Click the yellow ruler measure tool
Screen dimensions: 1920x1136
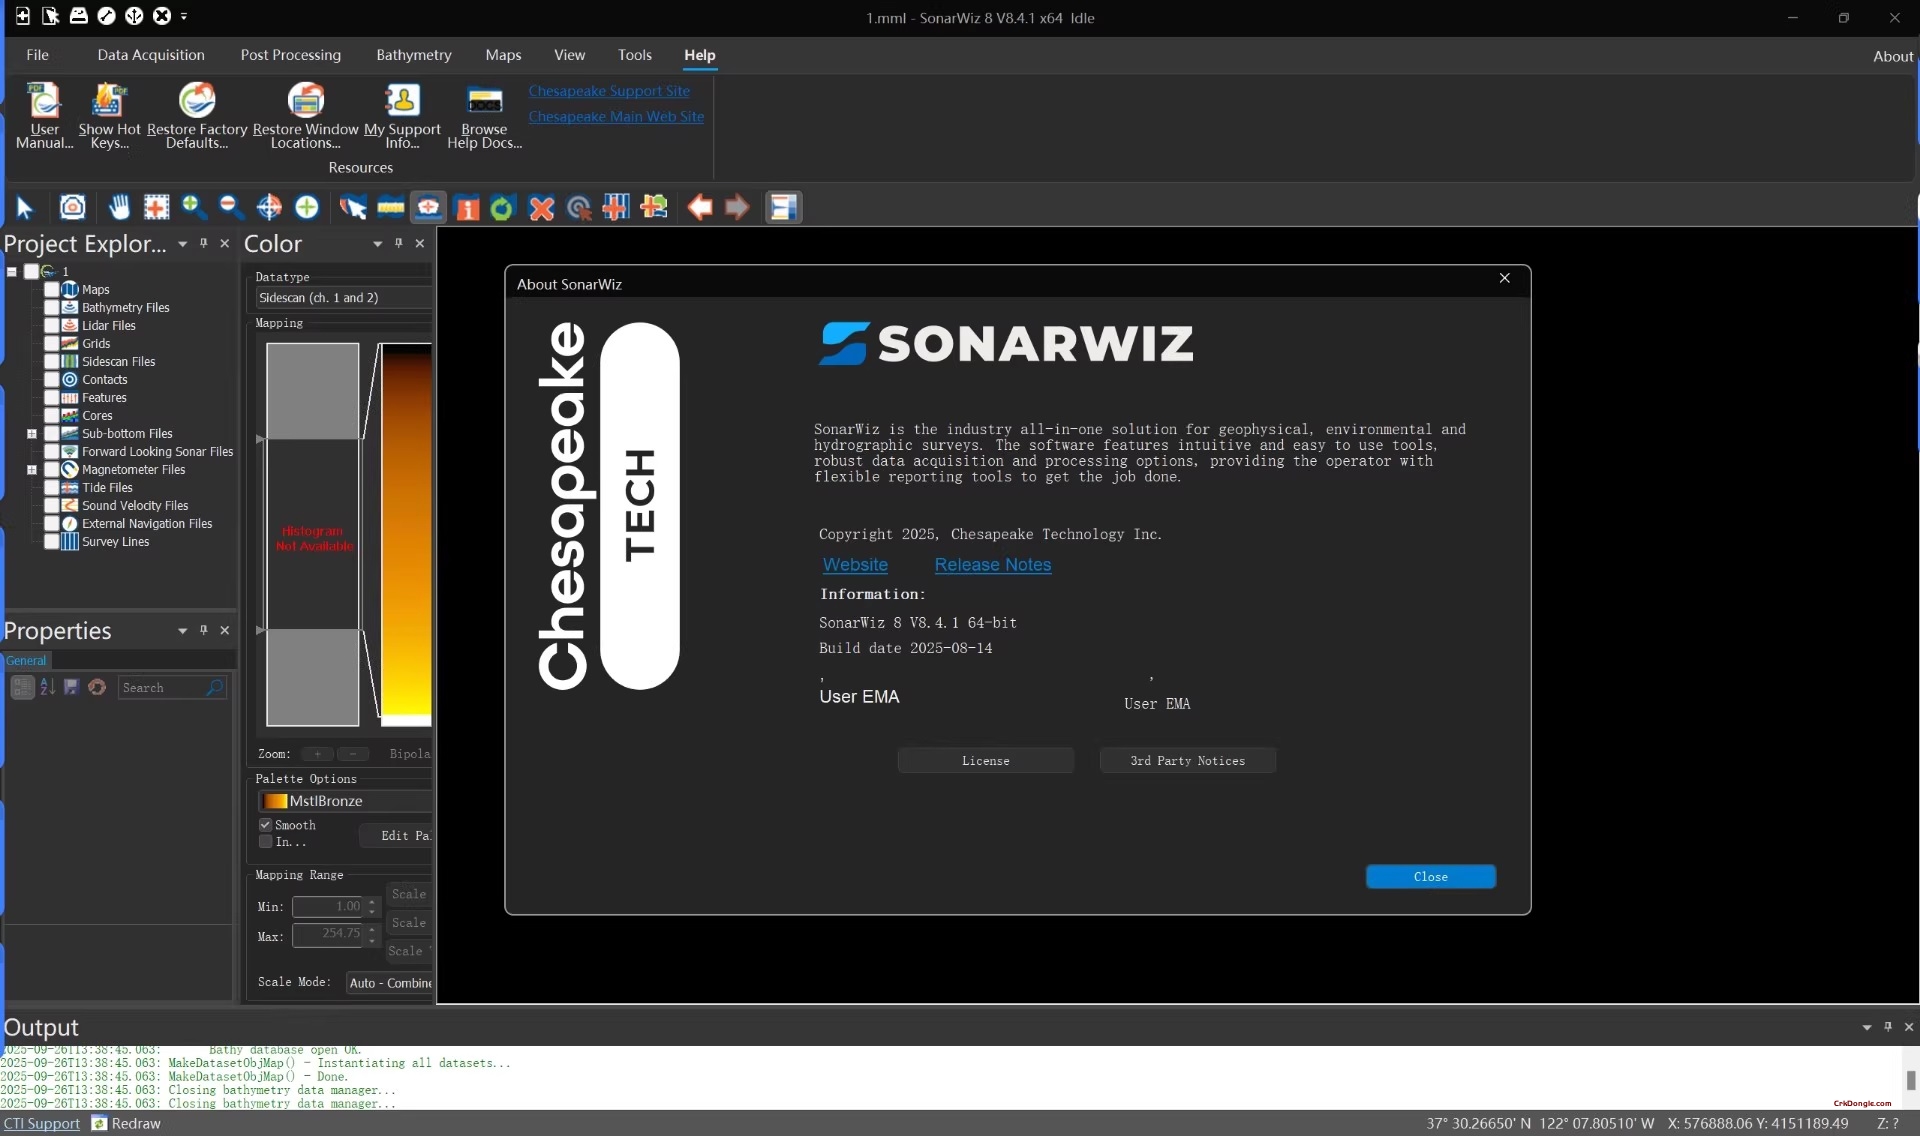click(x=390, y=207)
